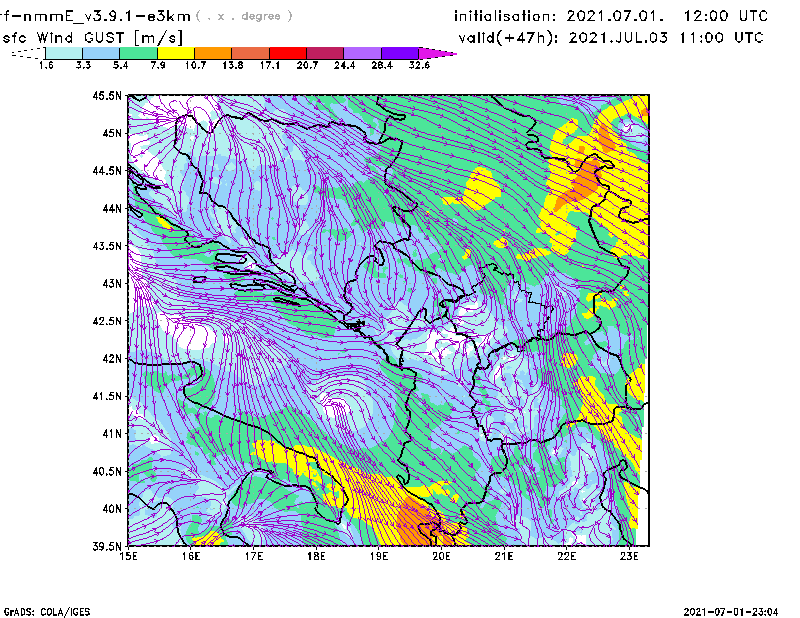Click legend value 1.6
Screen dimensions: 800x618
click(x=46, y=65)
